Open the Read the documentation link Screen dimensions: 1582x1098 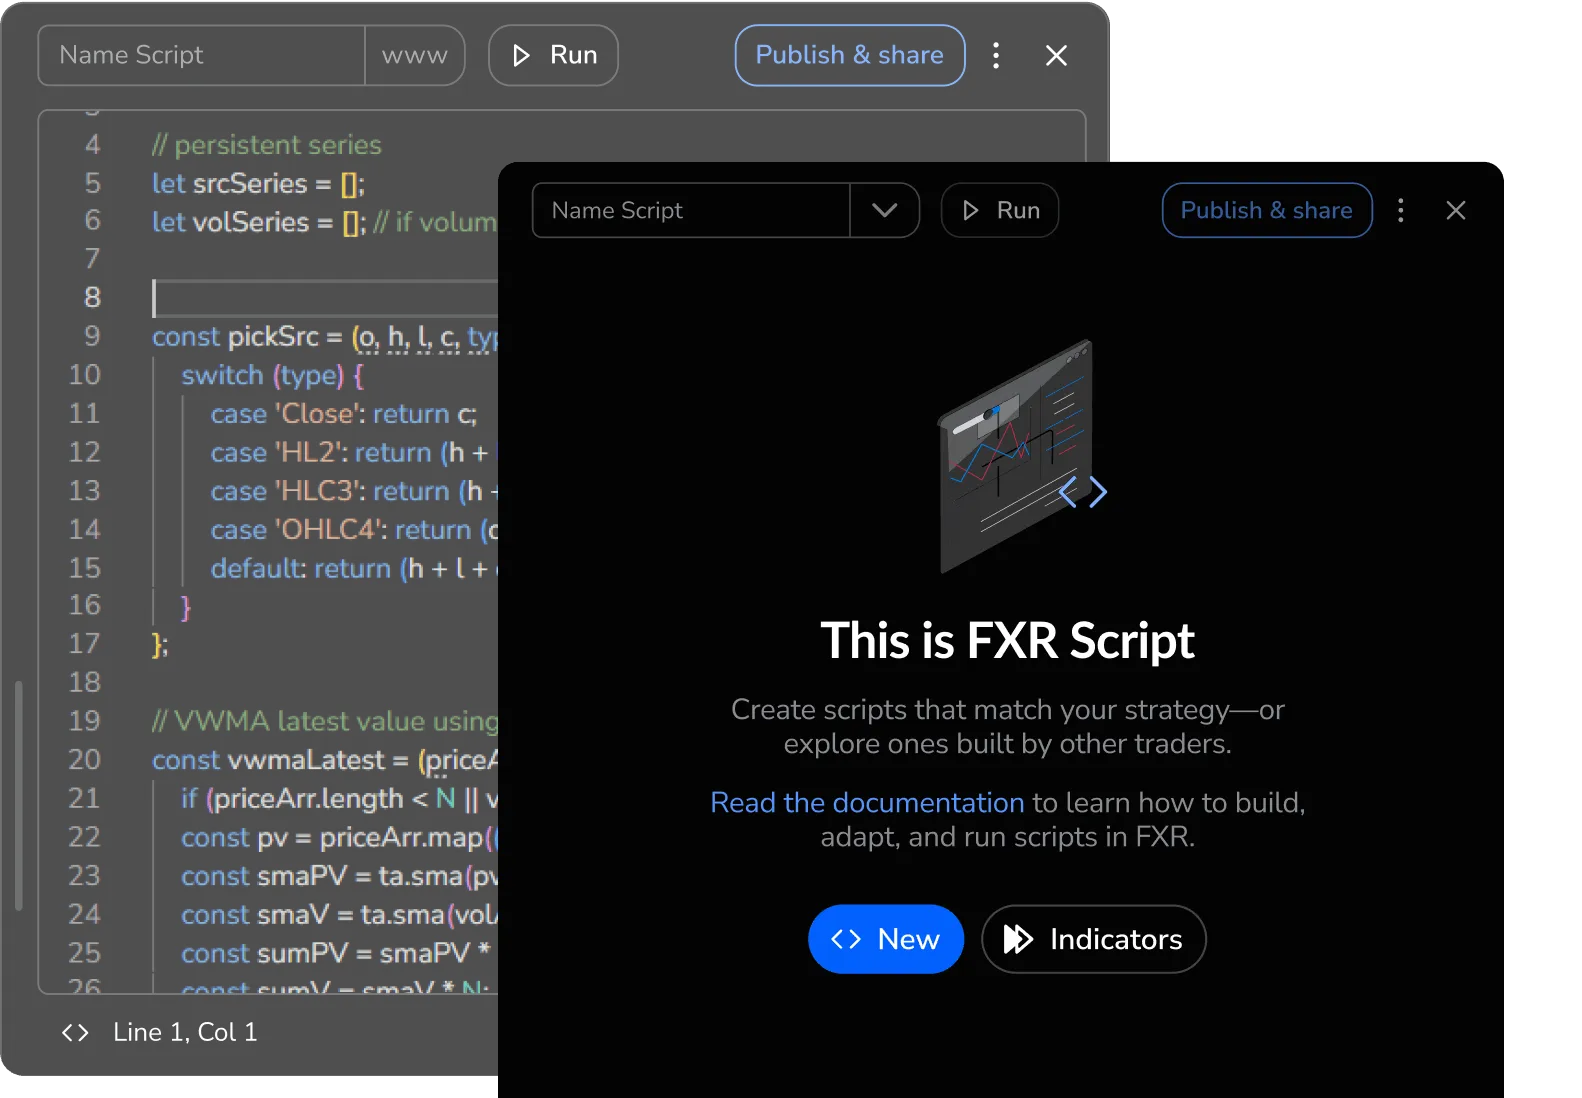867,802
